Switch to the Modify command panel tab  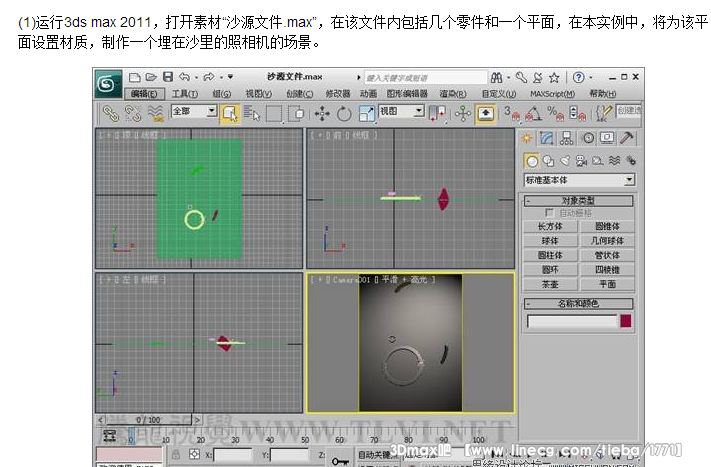(547, 138)
